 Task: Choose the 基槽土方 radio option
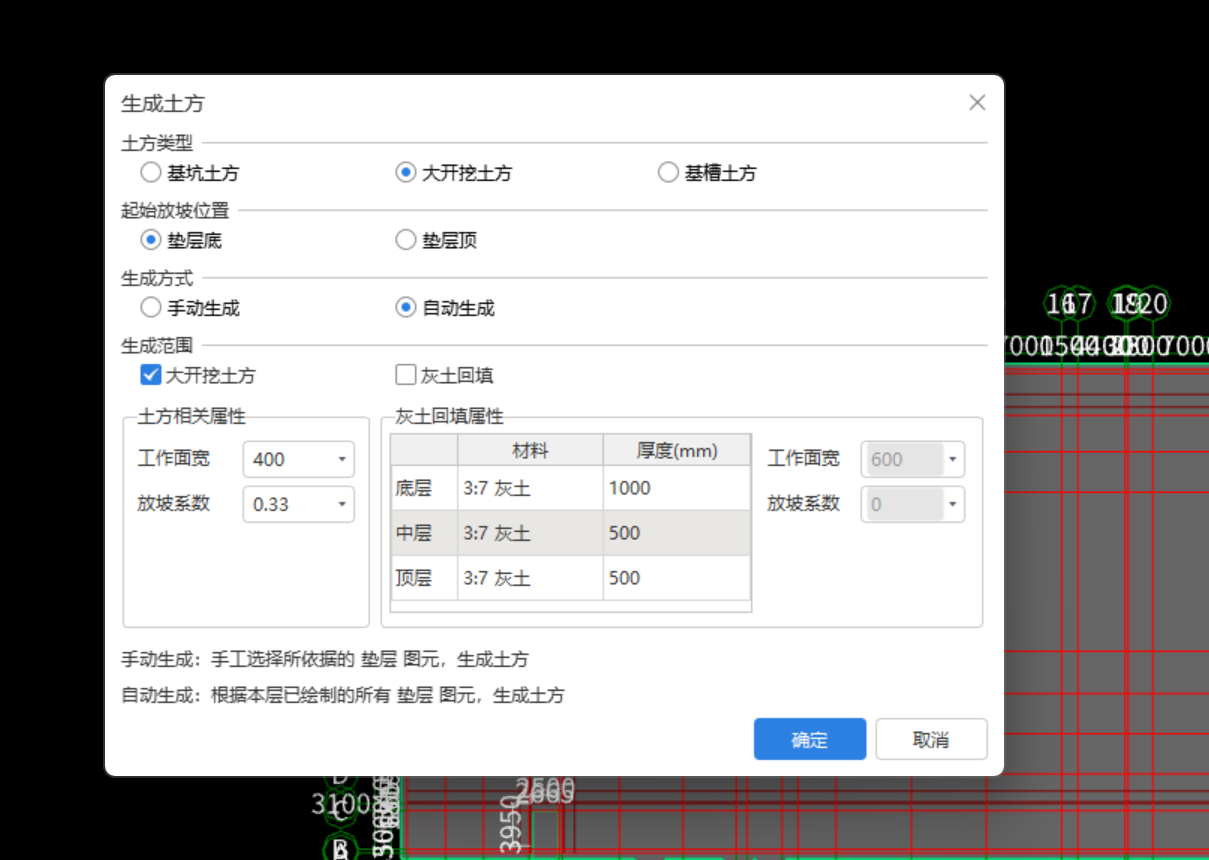667,172
